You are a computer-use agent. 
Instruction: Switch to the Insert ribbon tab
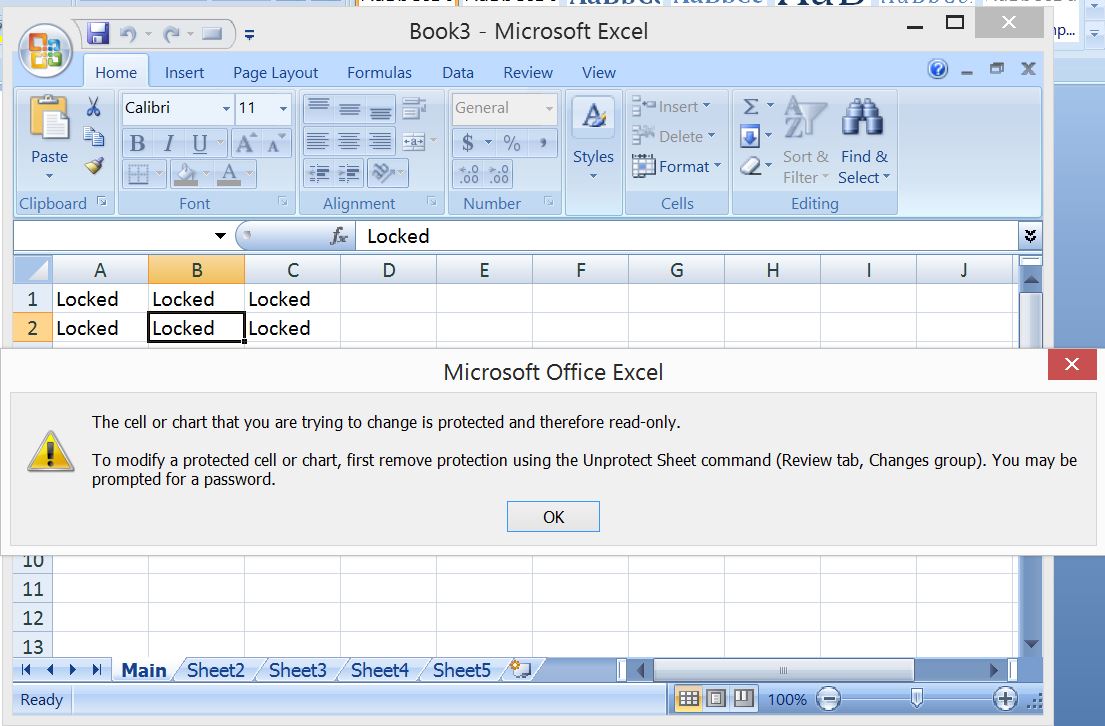coord(184,73)
